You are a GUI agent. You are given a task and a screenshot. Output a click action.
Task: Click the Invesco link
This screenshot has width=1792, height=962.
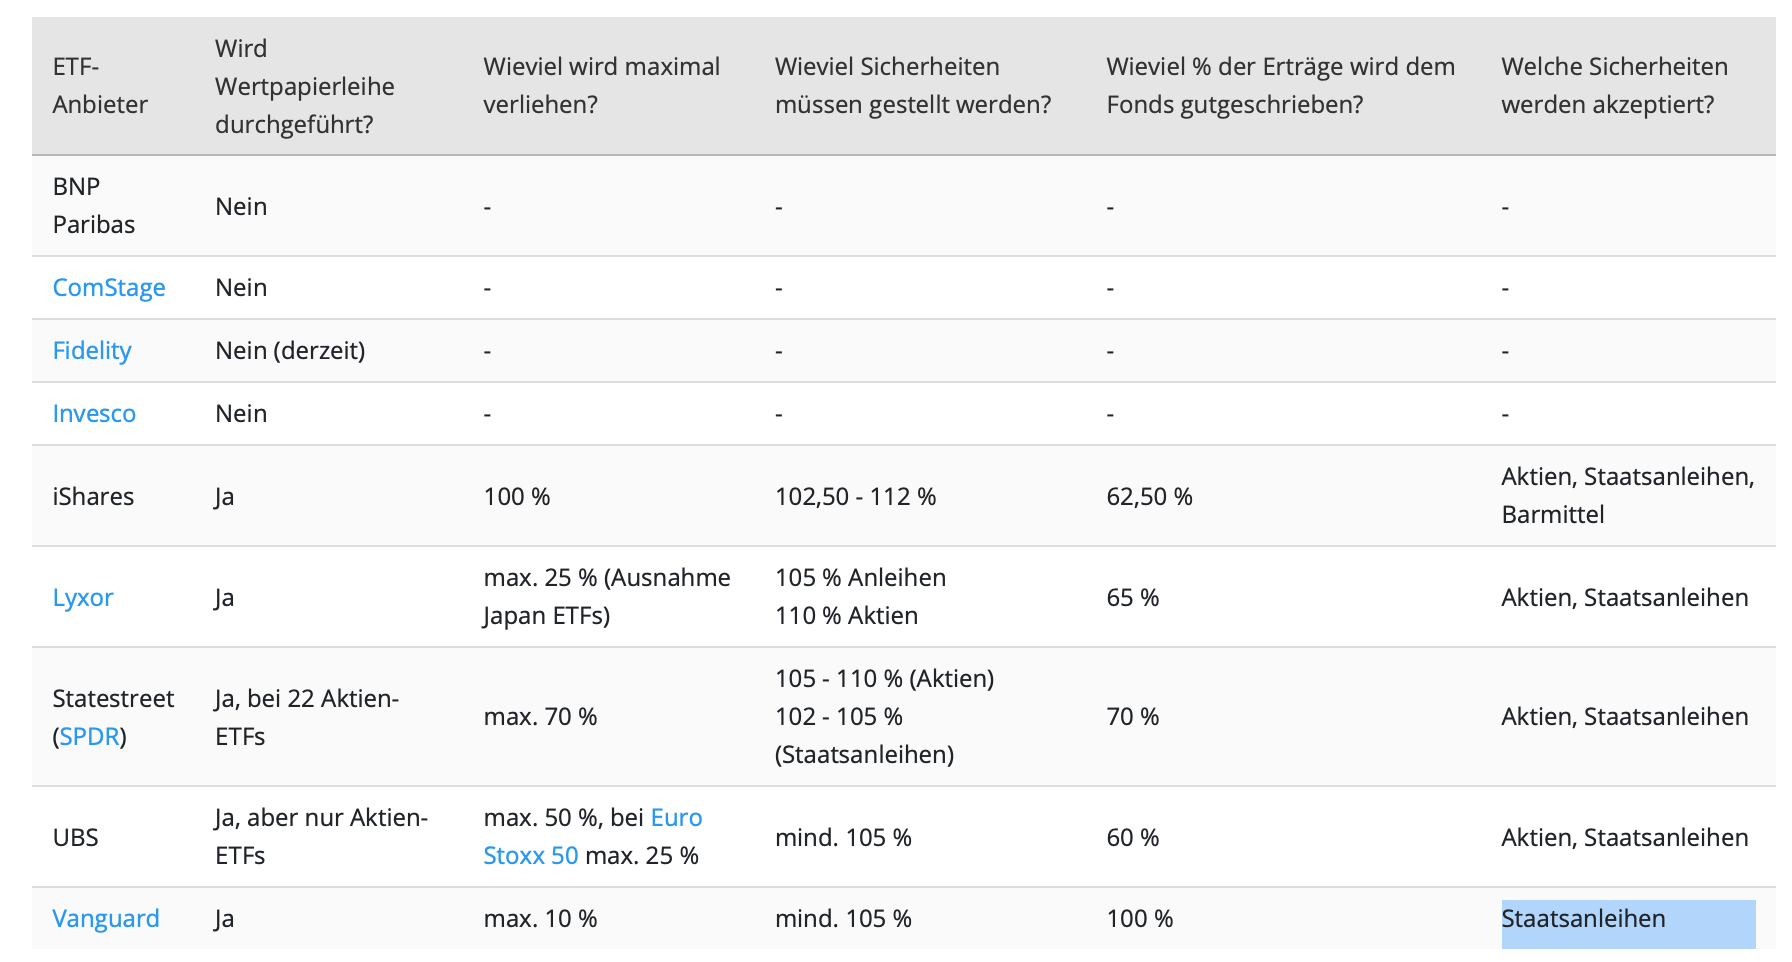coord(94,414)
